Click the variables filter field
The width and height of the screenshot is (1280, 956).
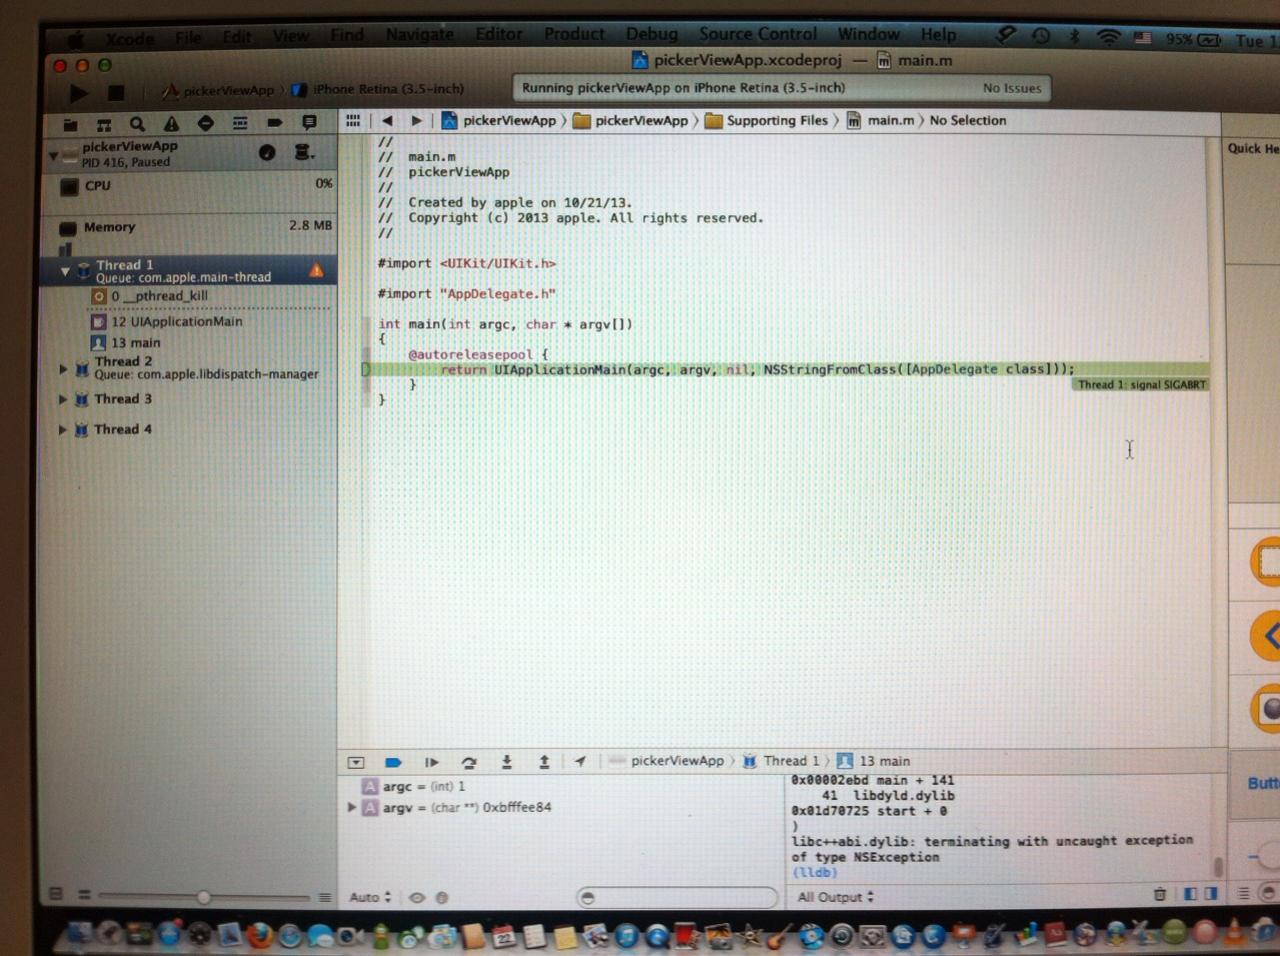point(677,898)
